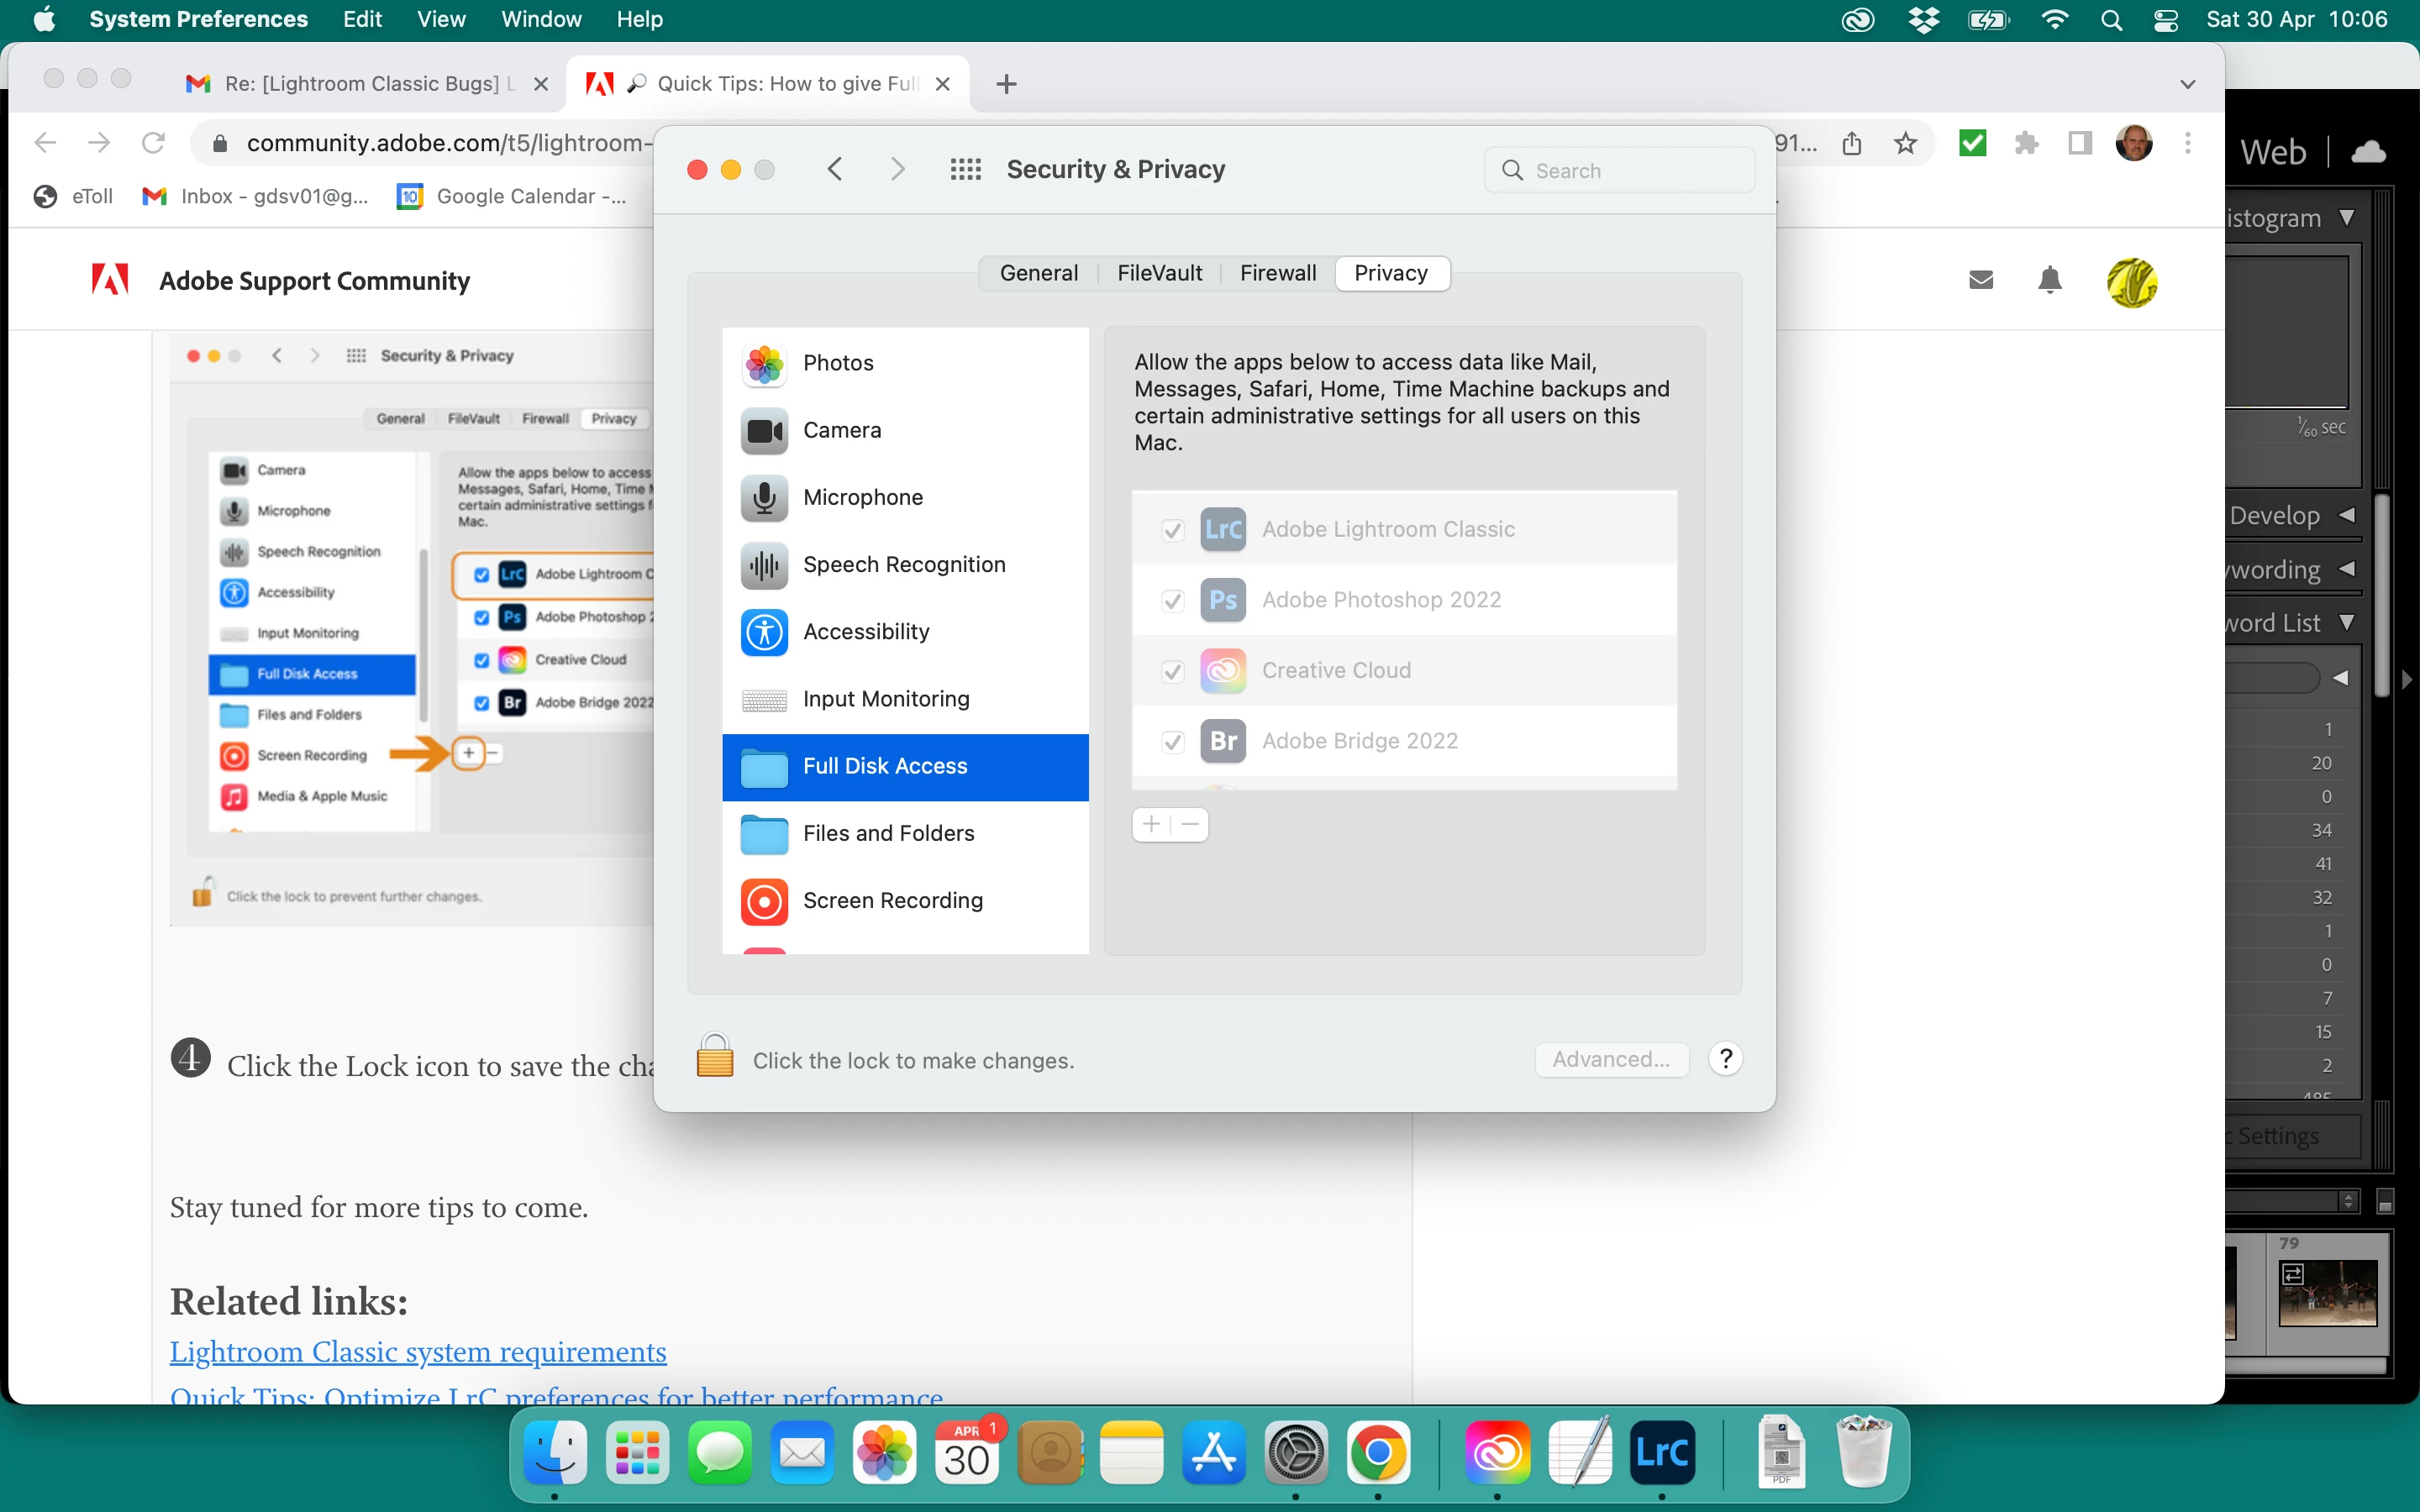Click the Chrome bookmark star icon
2420x1512 pixels.
pos(1905,143)
